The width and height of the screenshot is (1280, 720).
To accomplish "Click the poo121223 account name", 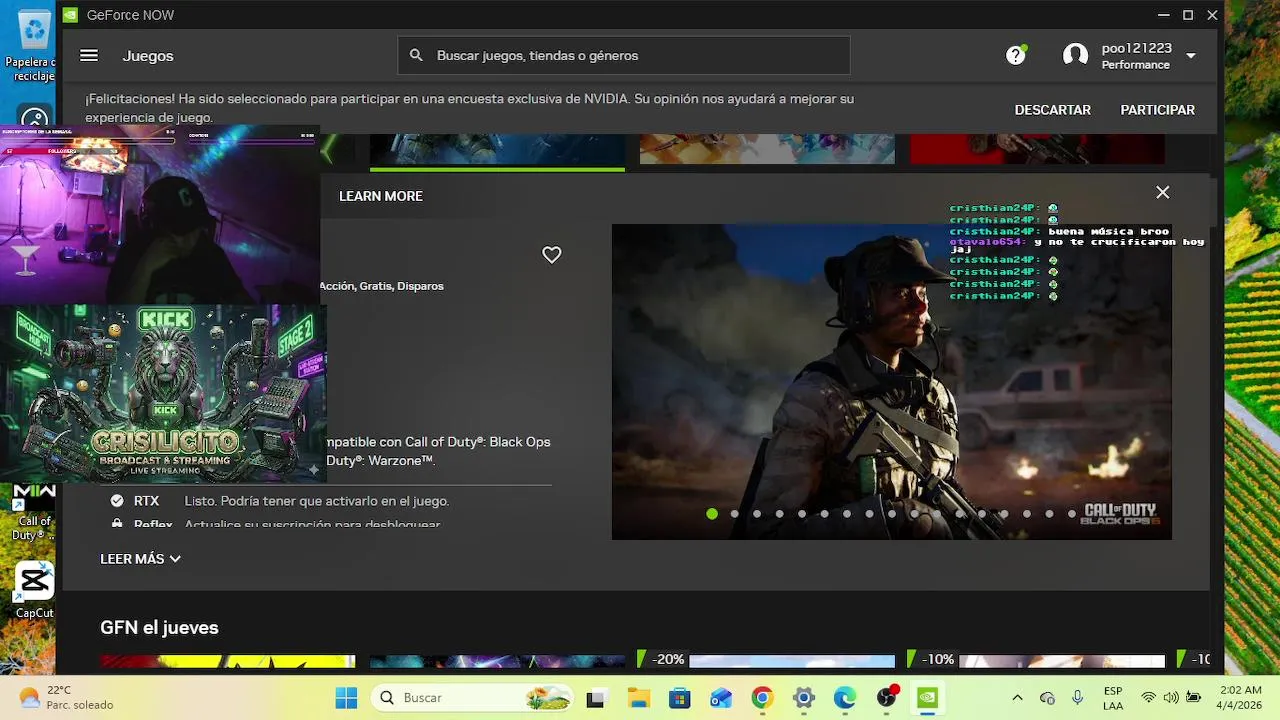I will [x=1137, y=48].
